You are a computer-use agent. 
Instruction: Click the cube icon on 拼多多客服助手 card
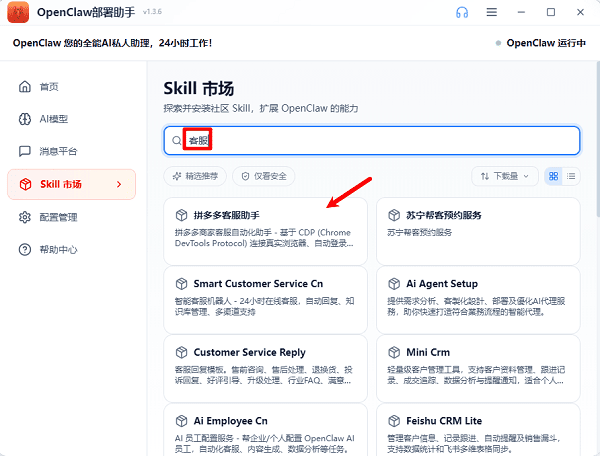tap(181, 215)
